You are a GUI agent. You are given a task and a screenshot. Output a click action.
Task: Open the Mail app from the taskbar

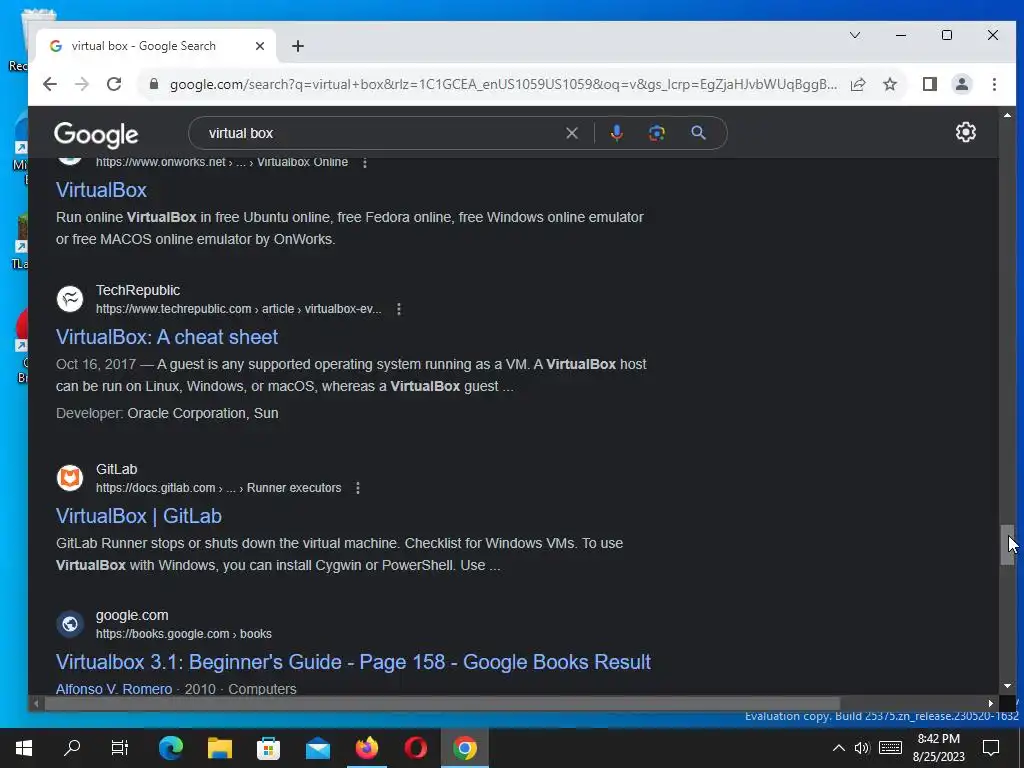pos(318,748)
